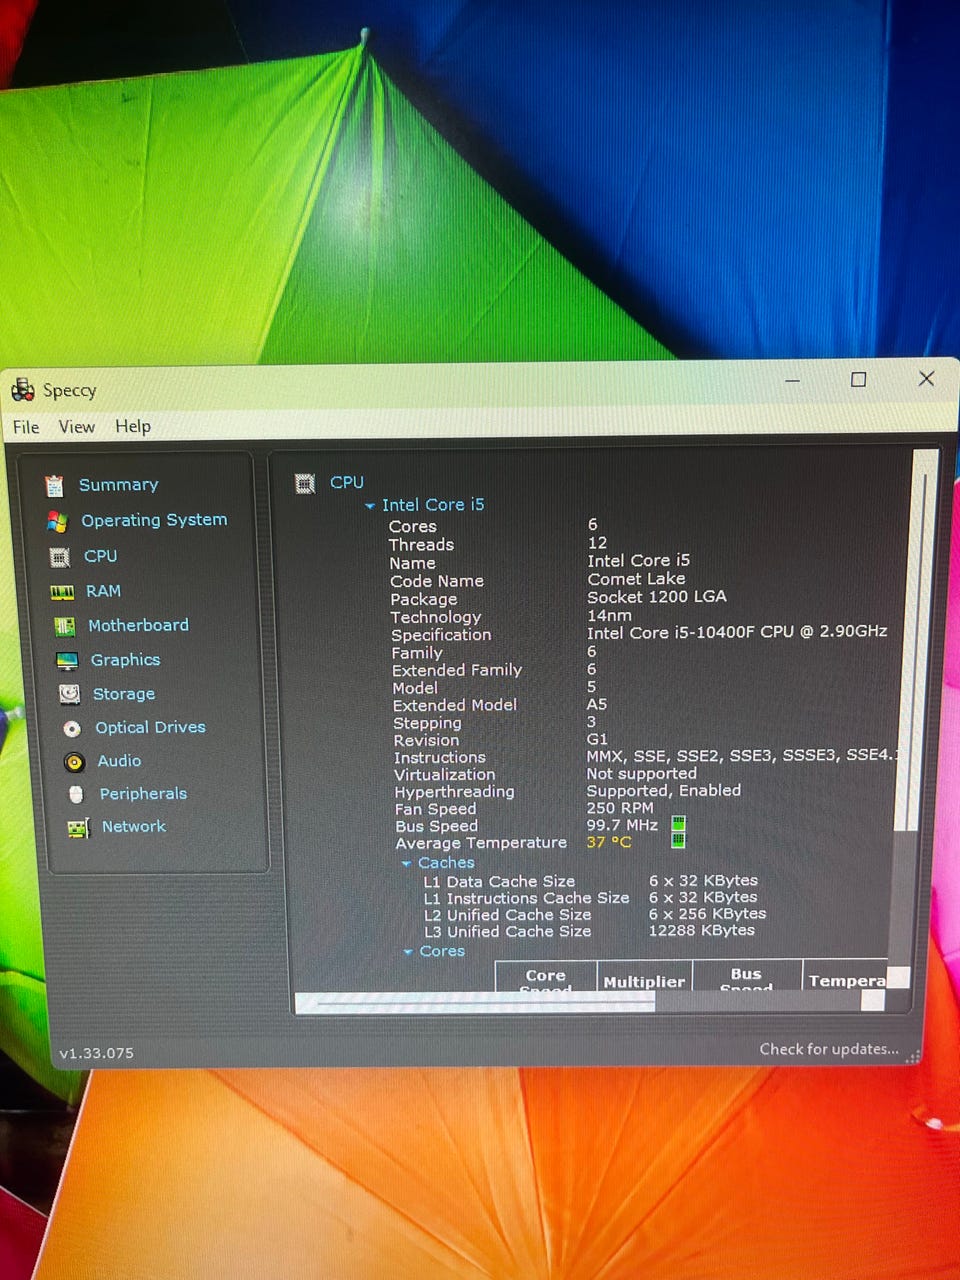
Task: Click the Virtualization Not supported value
Action: click(641, 774)
